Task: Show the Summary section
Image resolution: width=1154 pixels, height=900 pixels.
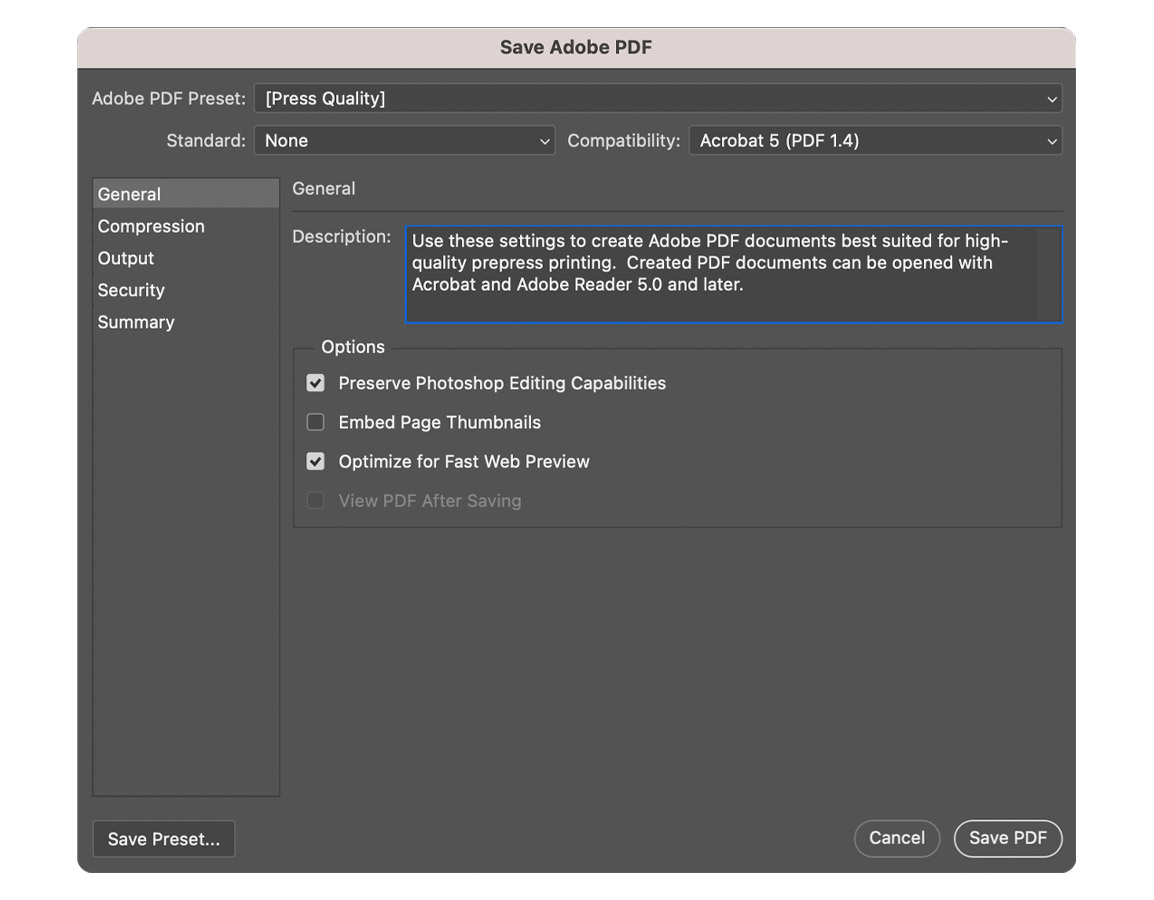Action: 136,322
